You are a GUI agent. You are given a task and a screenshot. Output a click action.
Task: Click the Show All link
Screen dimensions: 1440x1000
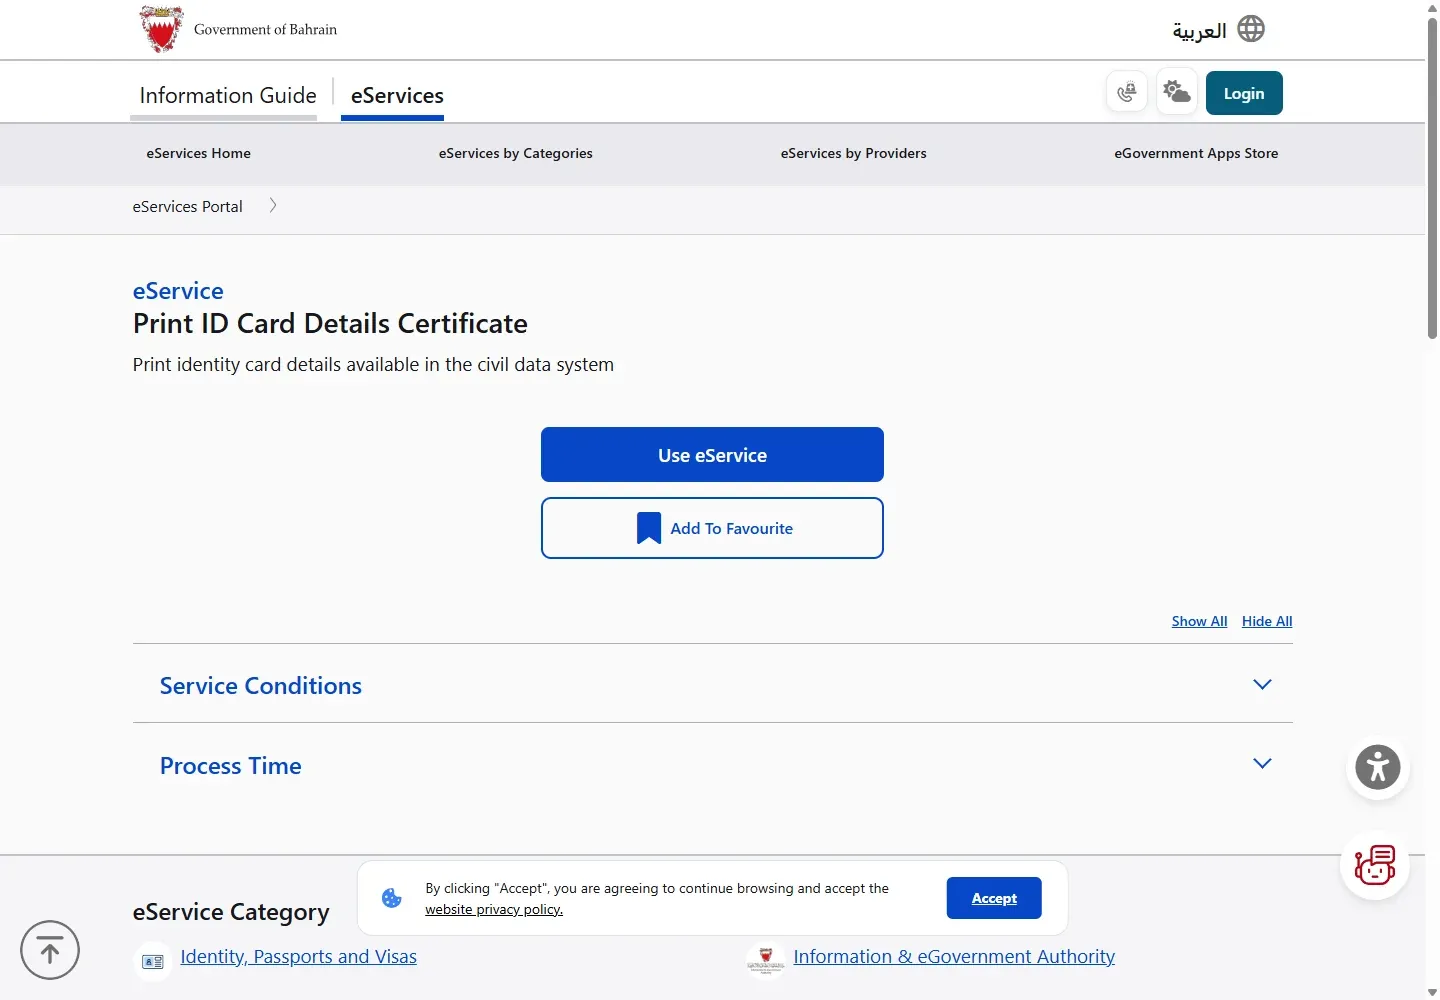[x=1199, y=621]
